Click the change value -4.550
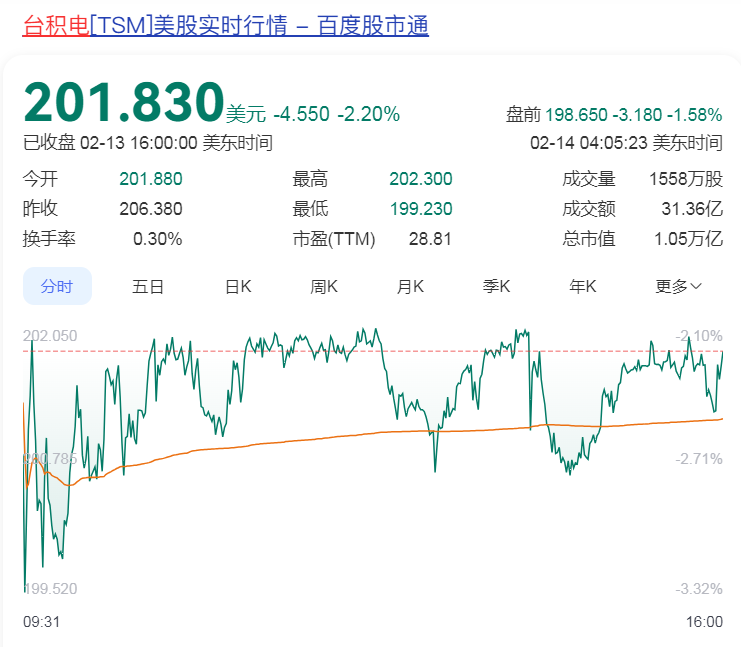This screenshot has height=647, width=741. (x=302, y=114)
